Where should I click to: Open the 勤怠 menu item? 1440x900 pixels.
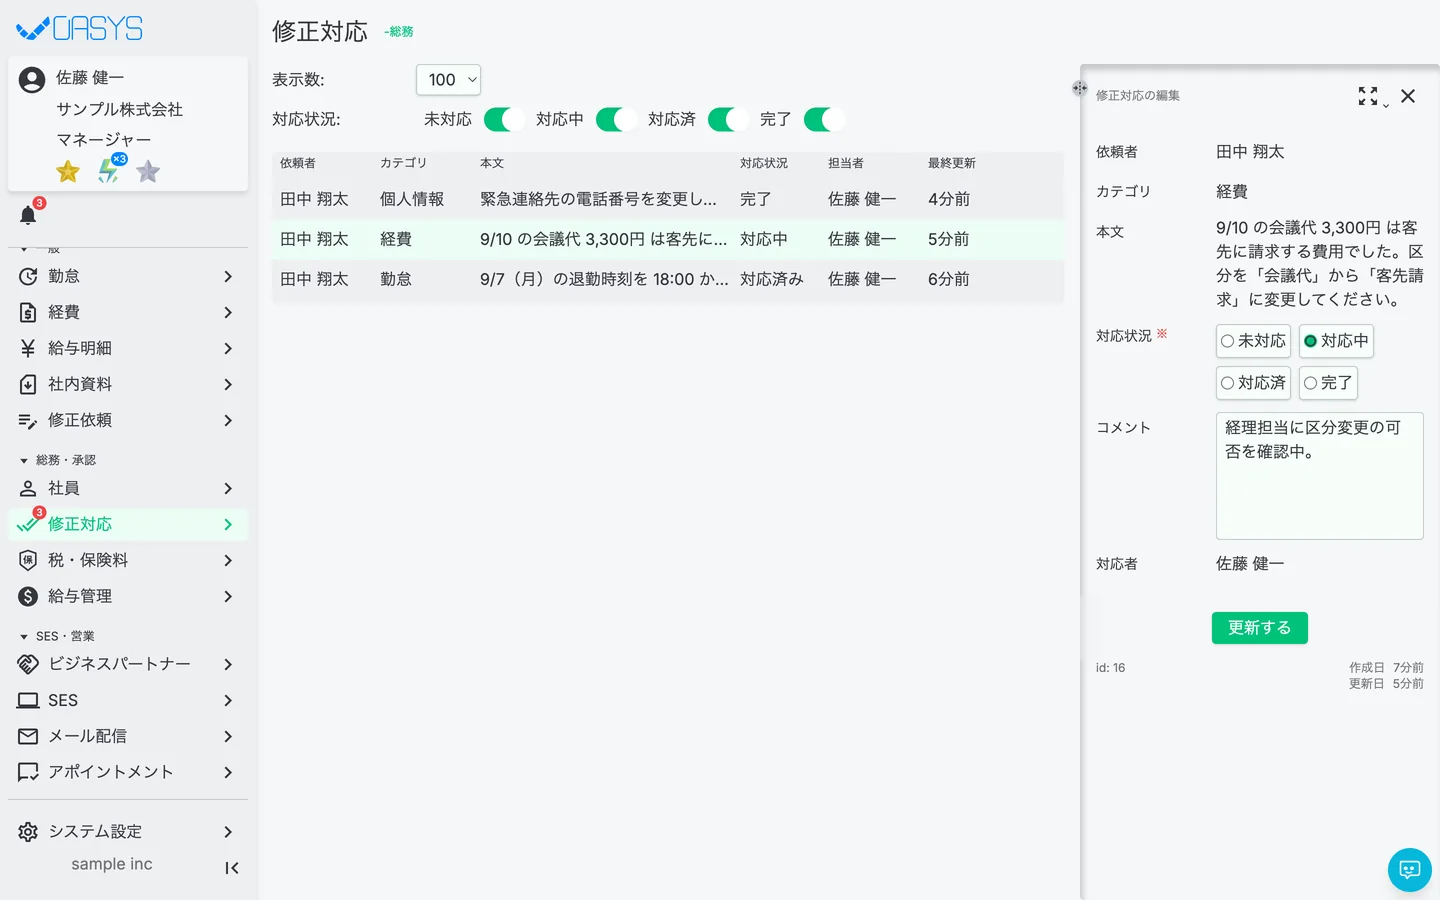click(128, 276)
